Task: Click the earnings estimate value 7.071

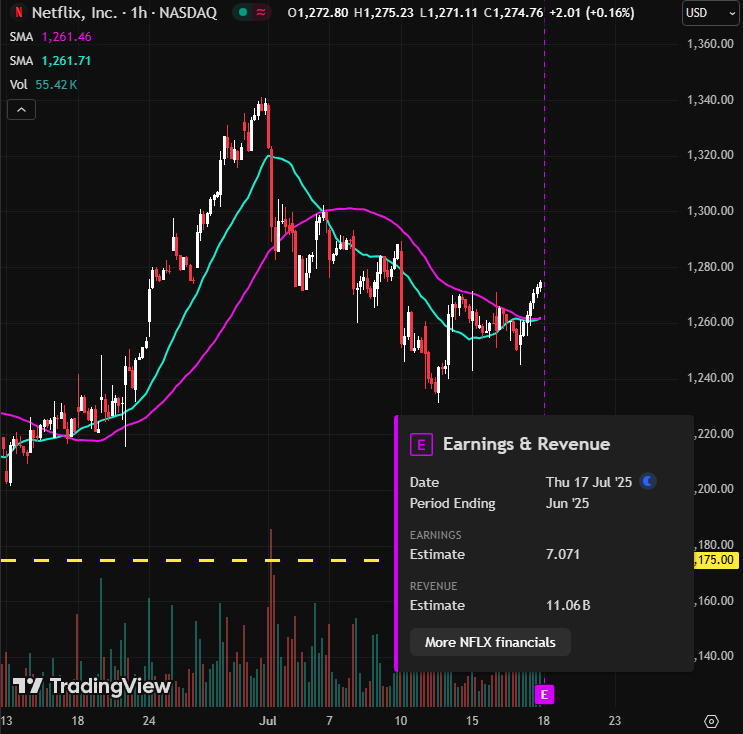Action: 563,554
